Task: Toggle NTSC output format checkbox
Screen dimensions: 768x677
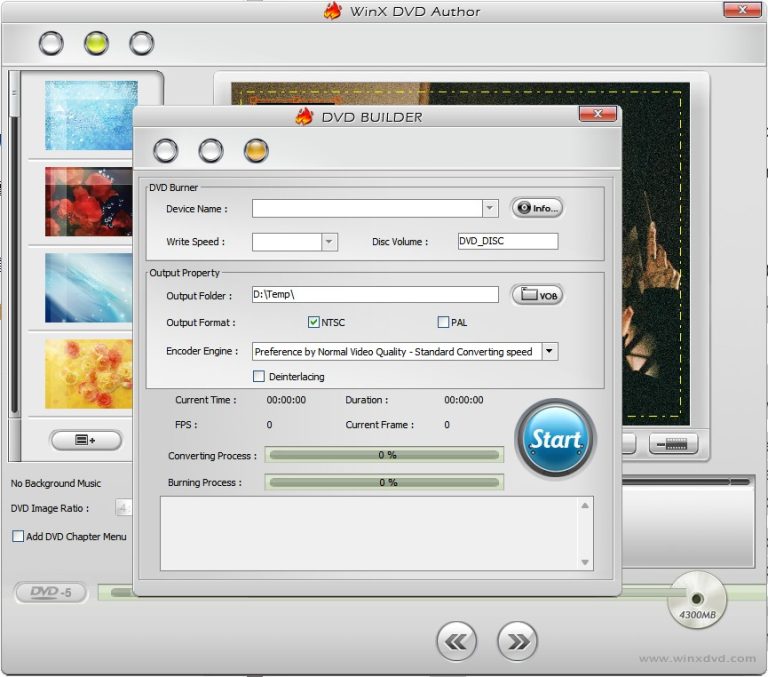Action: pos(313,322)
